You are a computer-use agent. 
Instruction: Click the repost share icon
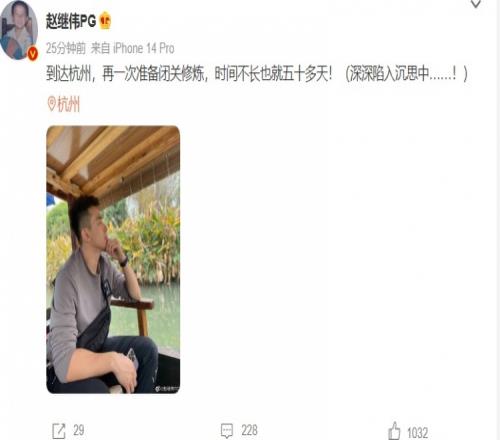tap(59, 431)
